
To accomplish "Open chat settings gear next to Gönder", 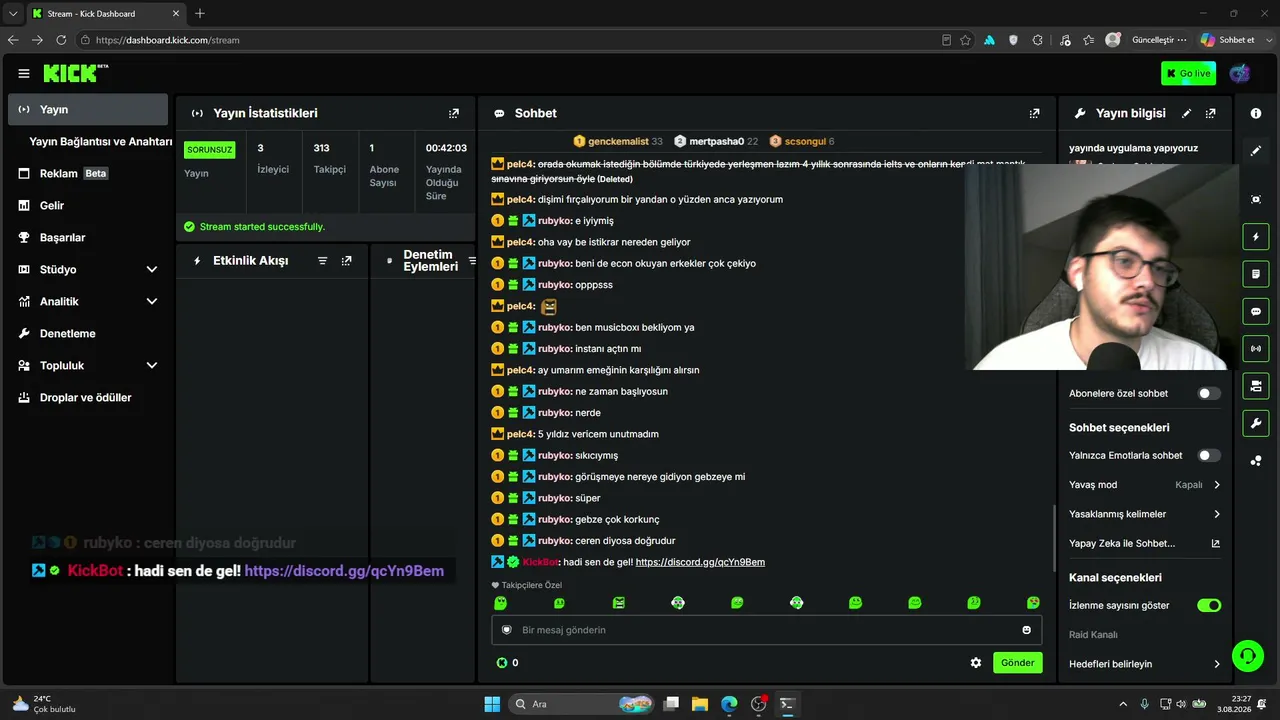I will (976, 663).
